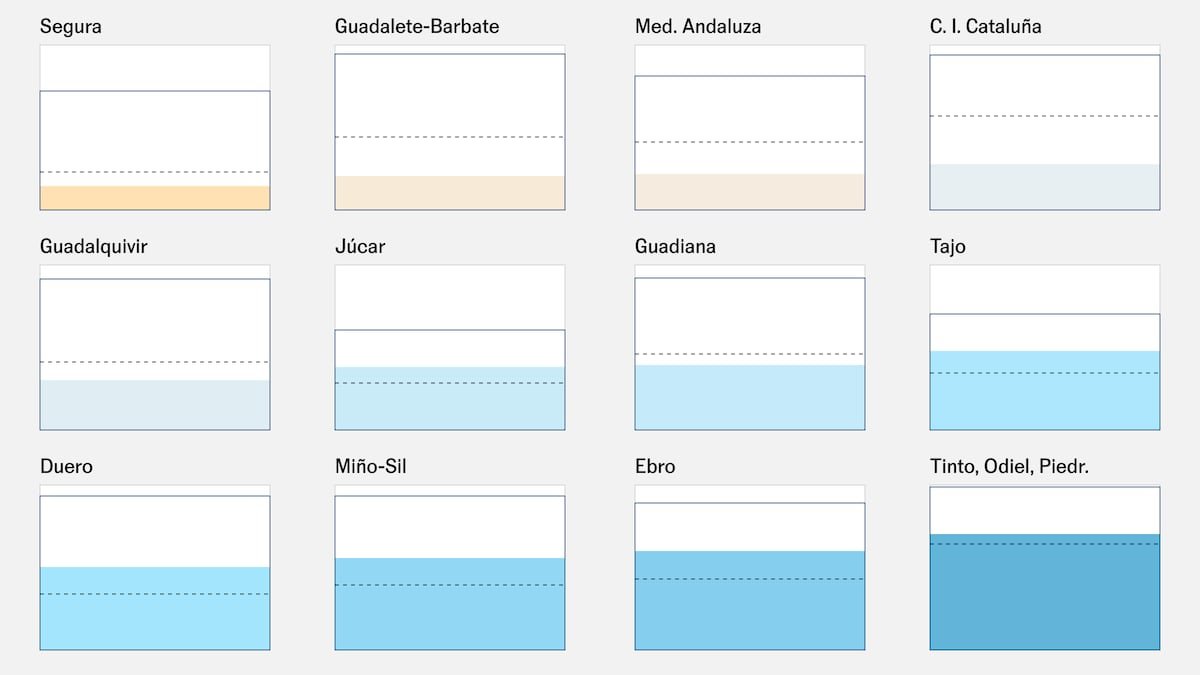Select the beige fill in Med. Andaluza chart

(750, 192)
